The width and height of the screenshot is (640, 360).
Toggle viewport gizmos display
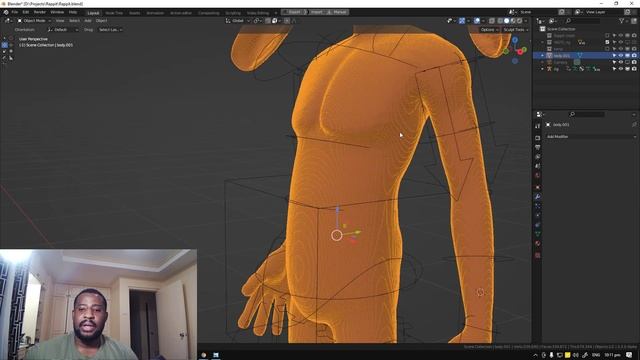pos(462,20)
